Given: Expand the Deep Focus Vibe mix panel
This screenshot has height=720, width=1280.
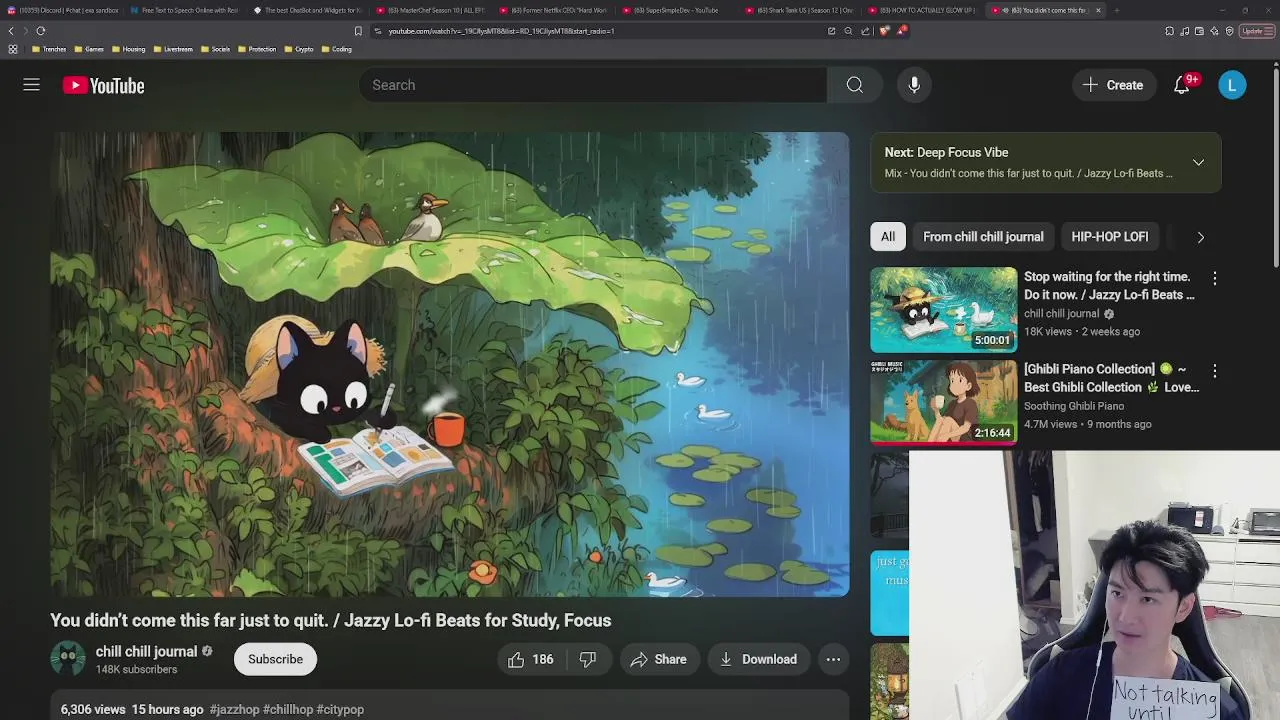Looking at the screenshot, I should pyautogui.click(x=1198, y=162).
